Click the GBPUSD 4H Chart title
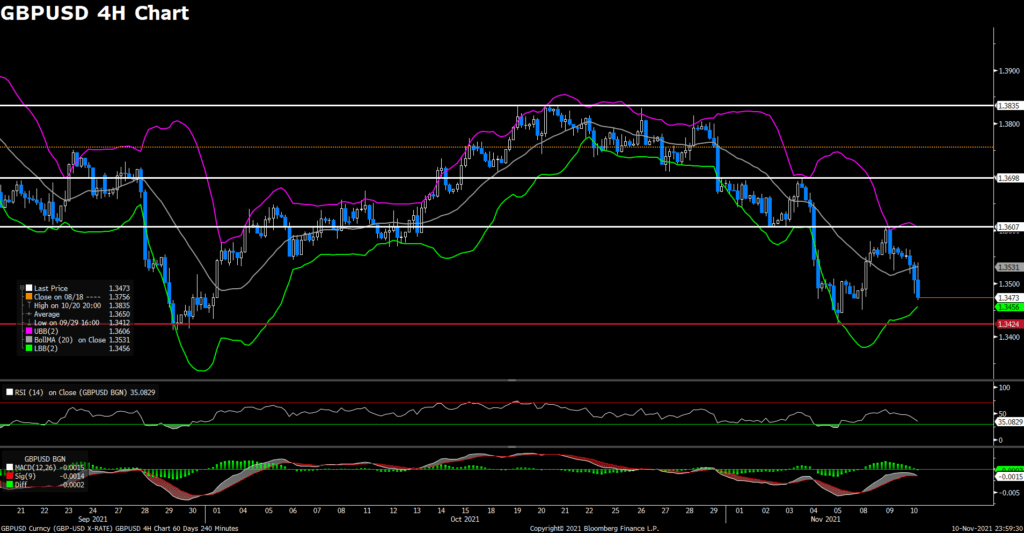 coord(95,13)
